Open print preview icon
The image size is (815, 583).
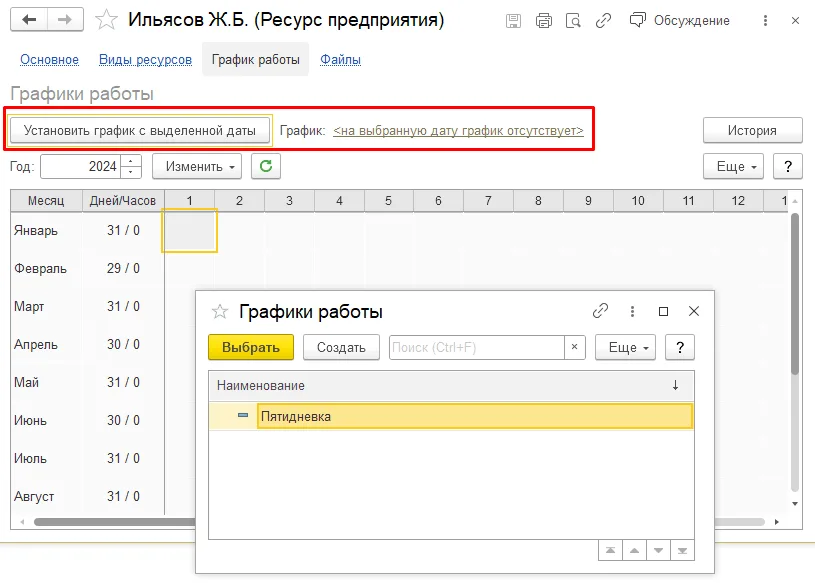pos(573,21)
